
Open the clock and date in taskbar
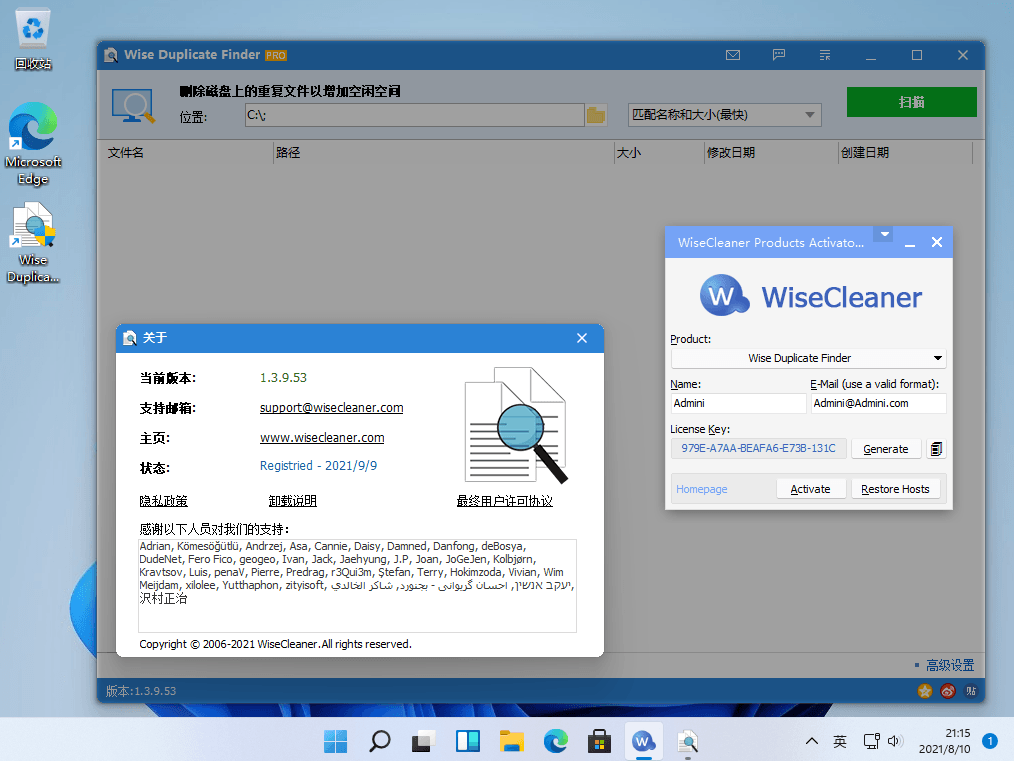(x=944, y=741)
